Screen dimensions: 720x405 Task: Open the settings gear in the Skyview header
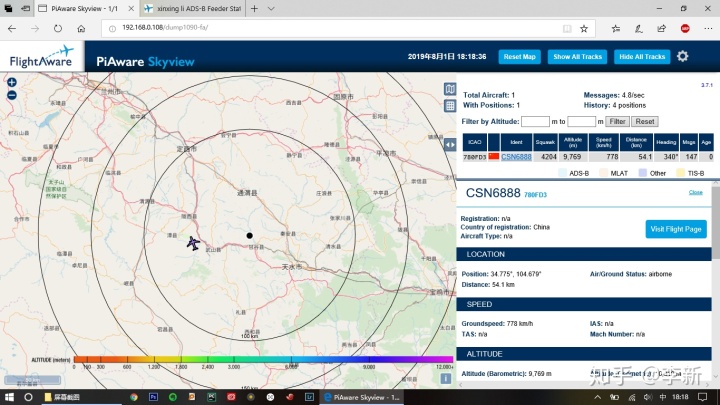683,56
